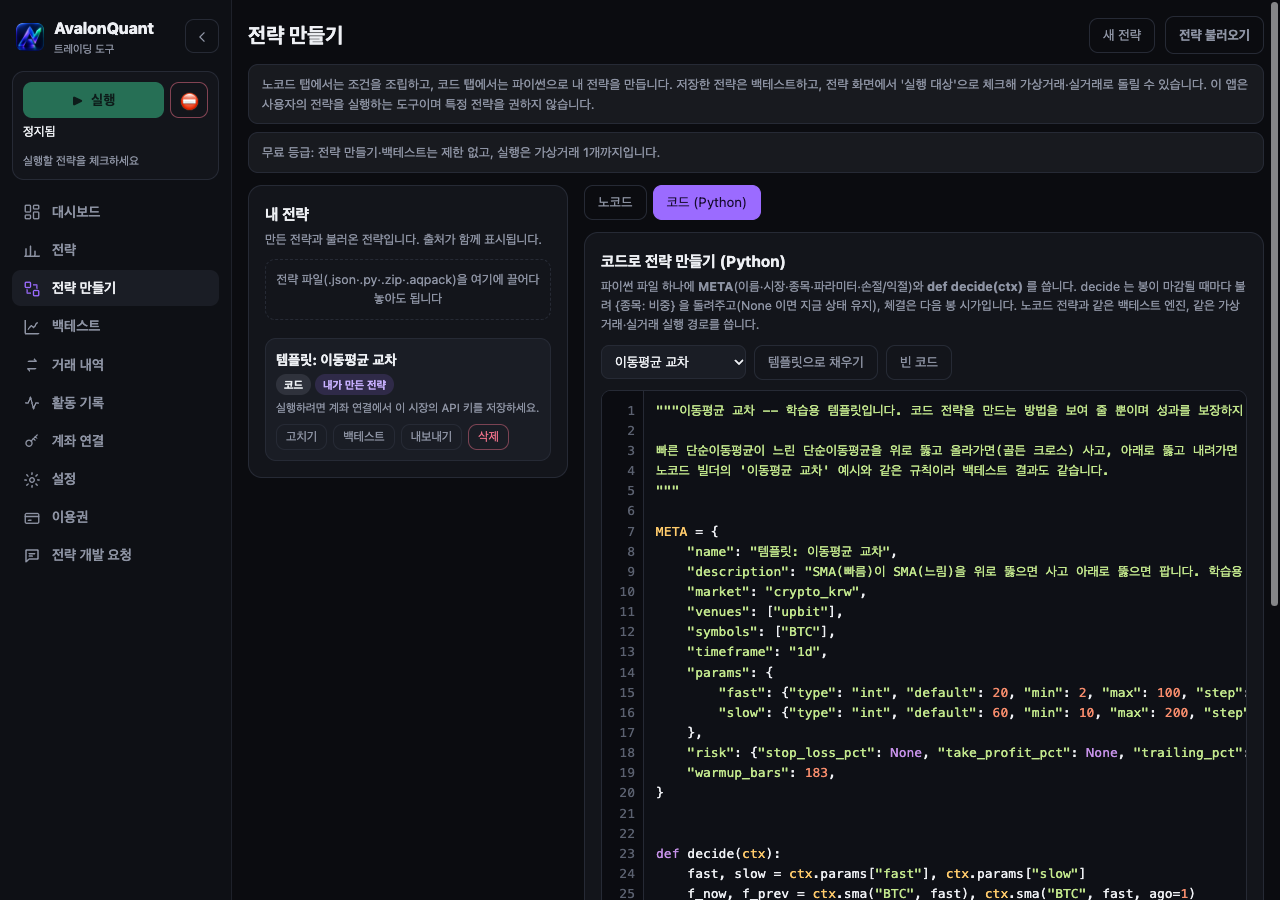Click the AvalonQuant logo icon
This screenshot has width=1280, height=900.
(30, 36)
